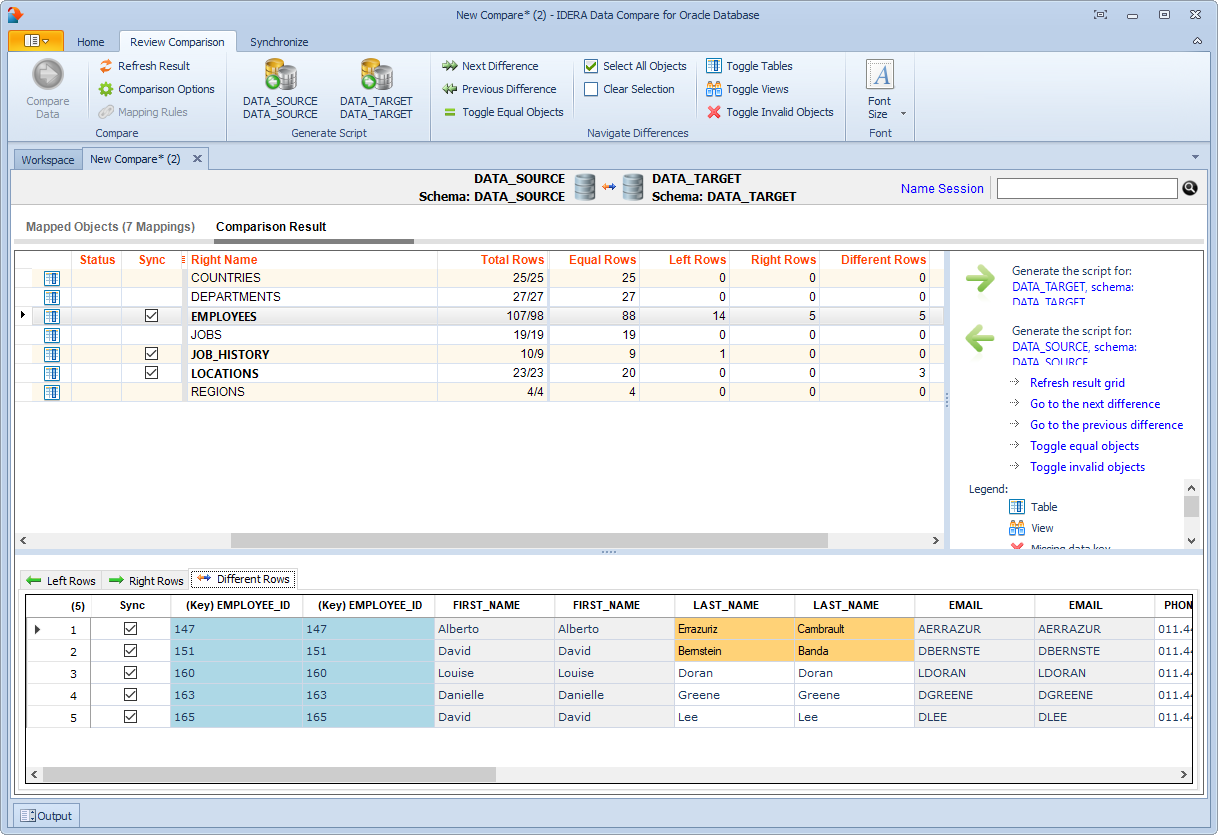
Task: Click Go to the next difference link
Action: pyautogui.click(x=1095, y=404)
